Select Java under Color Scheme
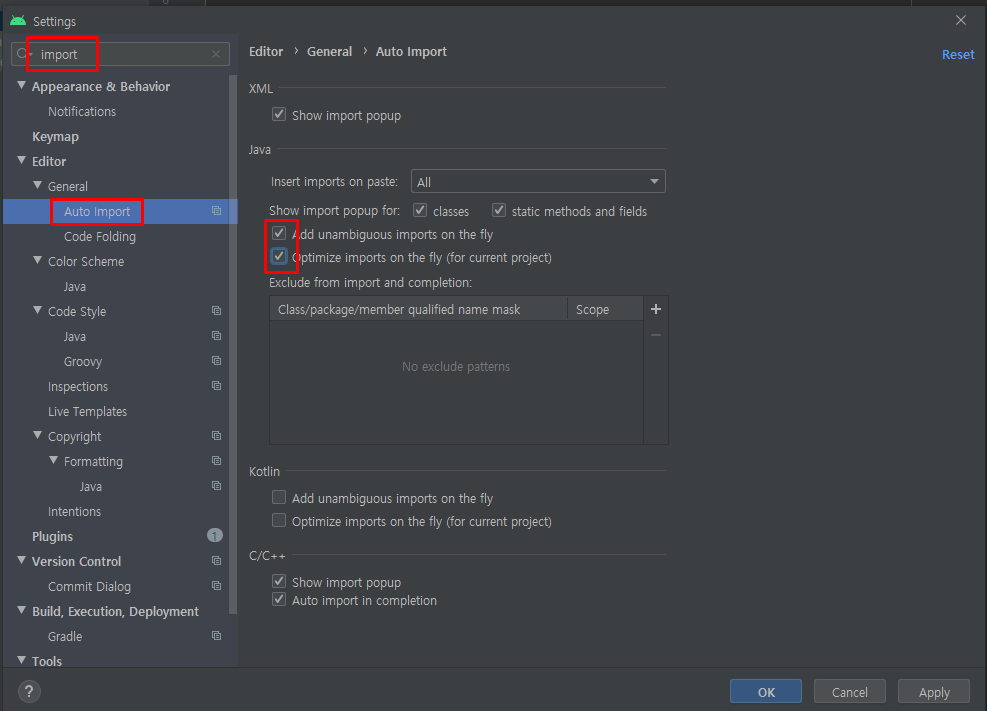This screenshot has height=711, width=987. (x=74, y=286)
